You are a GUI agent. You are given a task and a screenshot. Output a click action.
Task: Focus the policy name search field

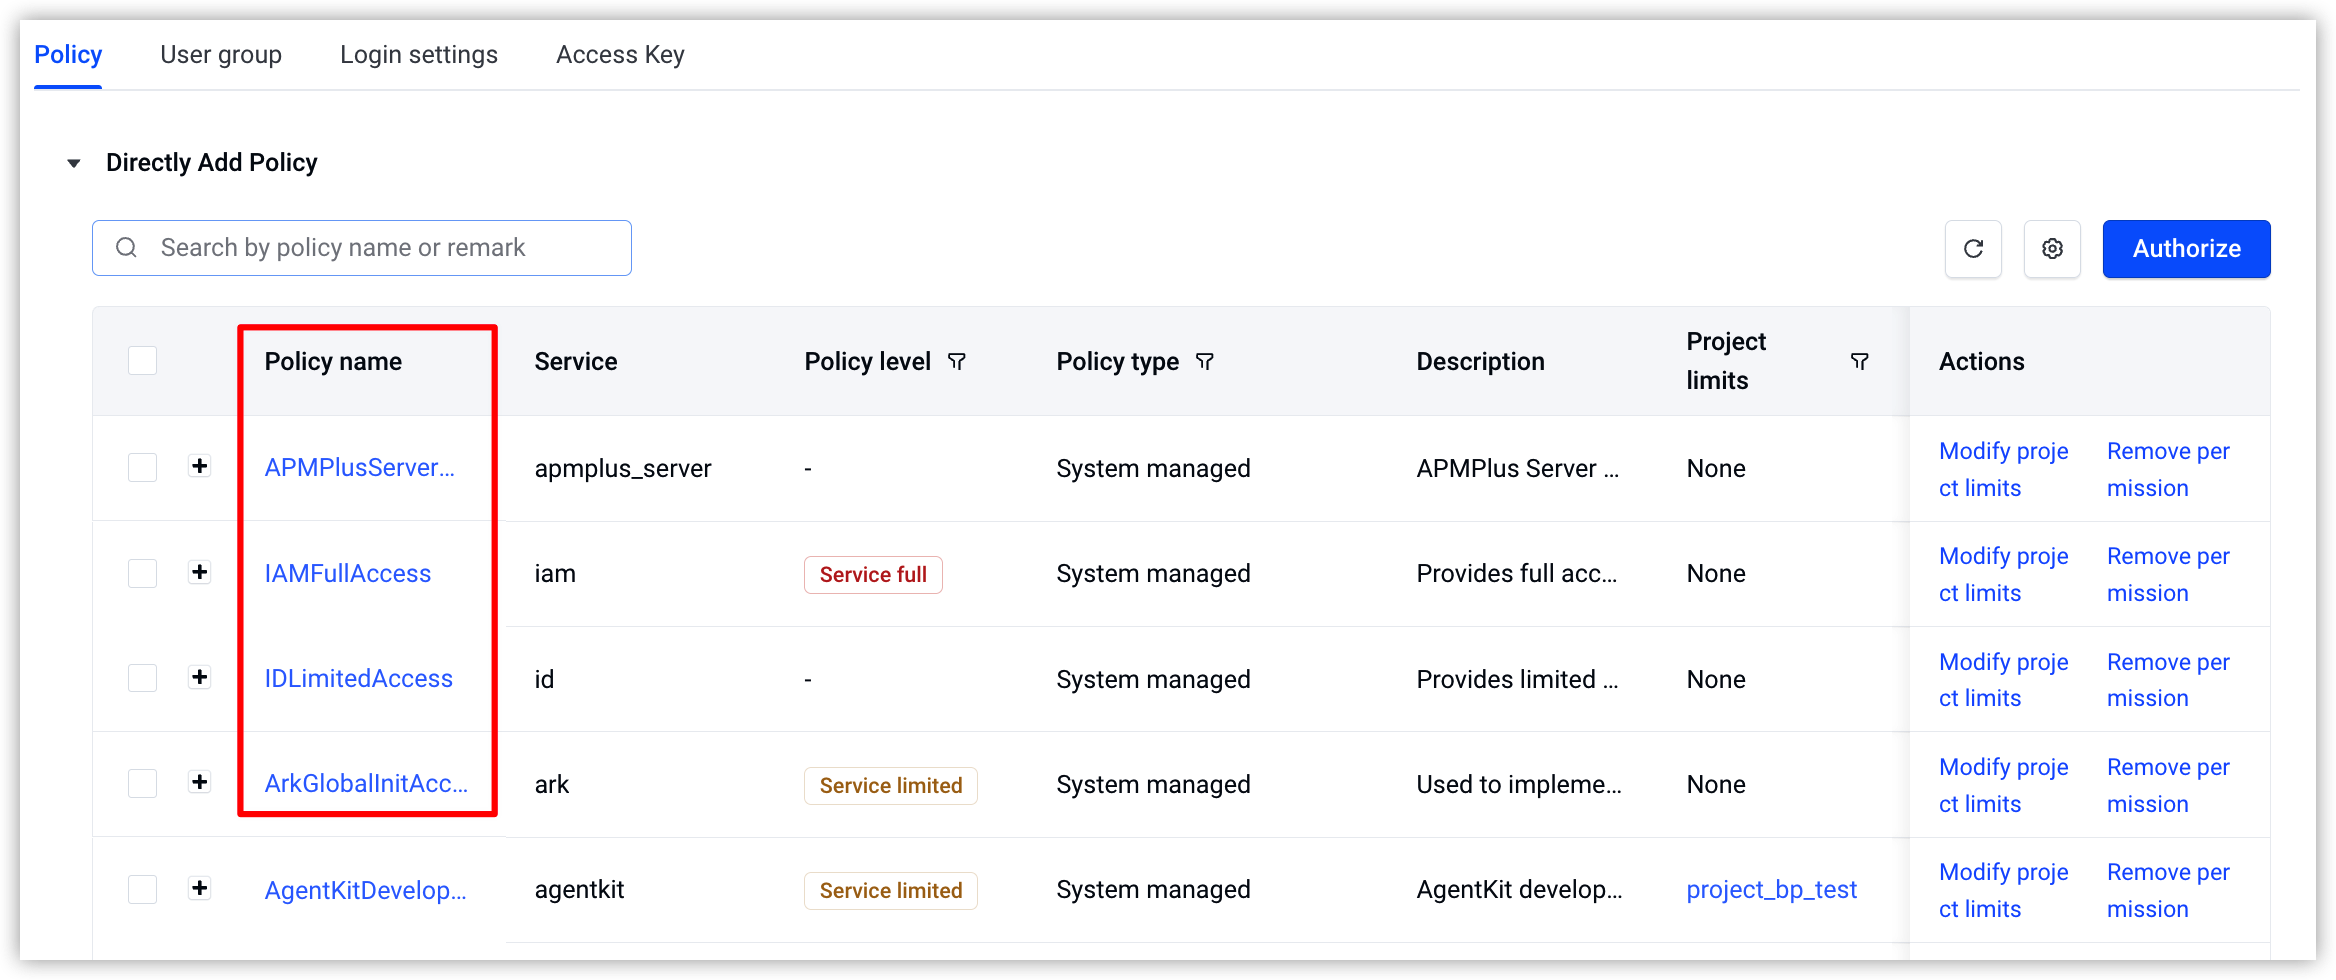pyautogui.click(x=362, y=248)
